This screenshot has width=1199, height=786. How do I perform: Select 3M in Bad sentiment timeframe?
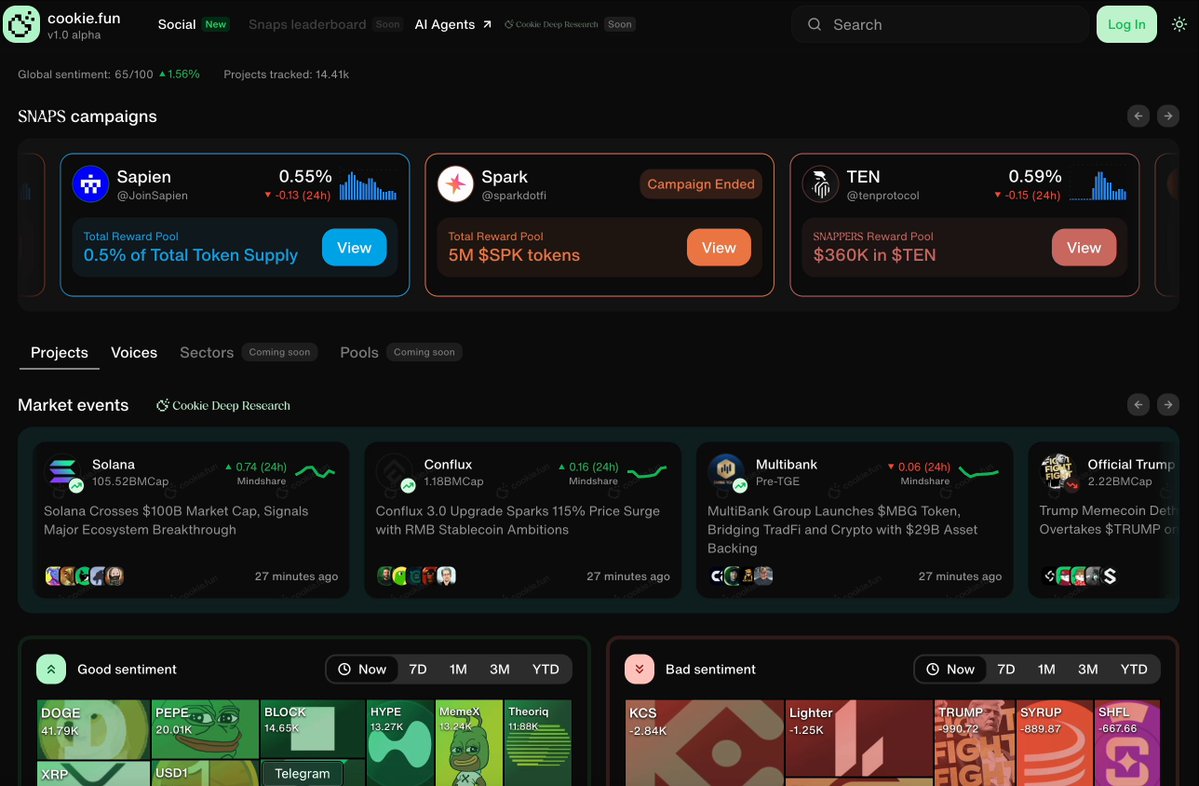point(1087,669)
